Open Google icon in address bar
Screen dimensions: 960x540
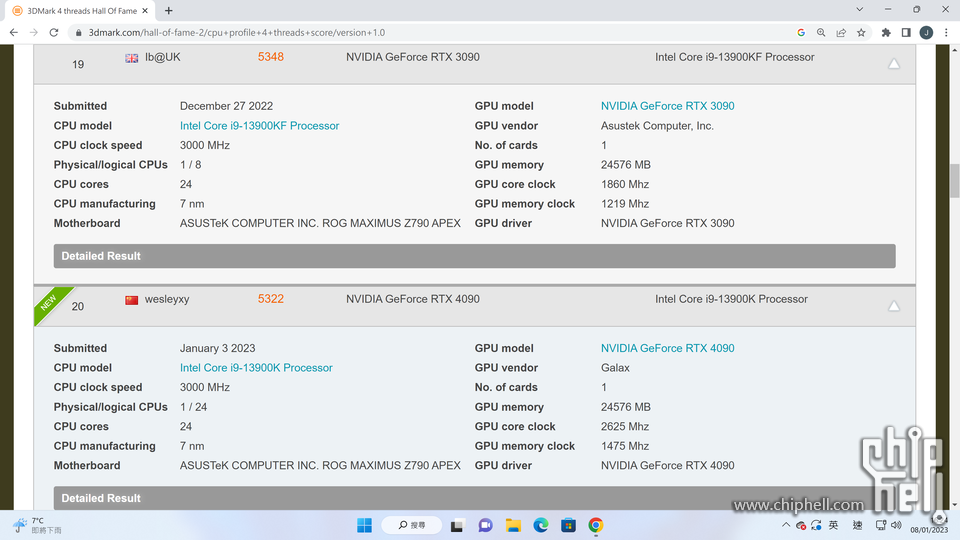click(801, 32)
